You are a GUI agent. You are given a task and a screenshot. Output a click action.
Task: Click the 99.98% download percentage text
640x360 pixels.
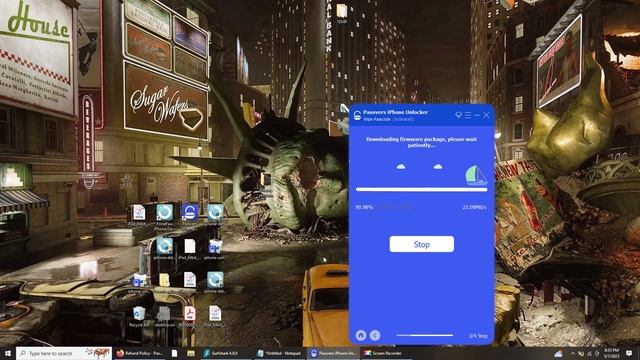click(364, 207)
